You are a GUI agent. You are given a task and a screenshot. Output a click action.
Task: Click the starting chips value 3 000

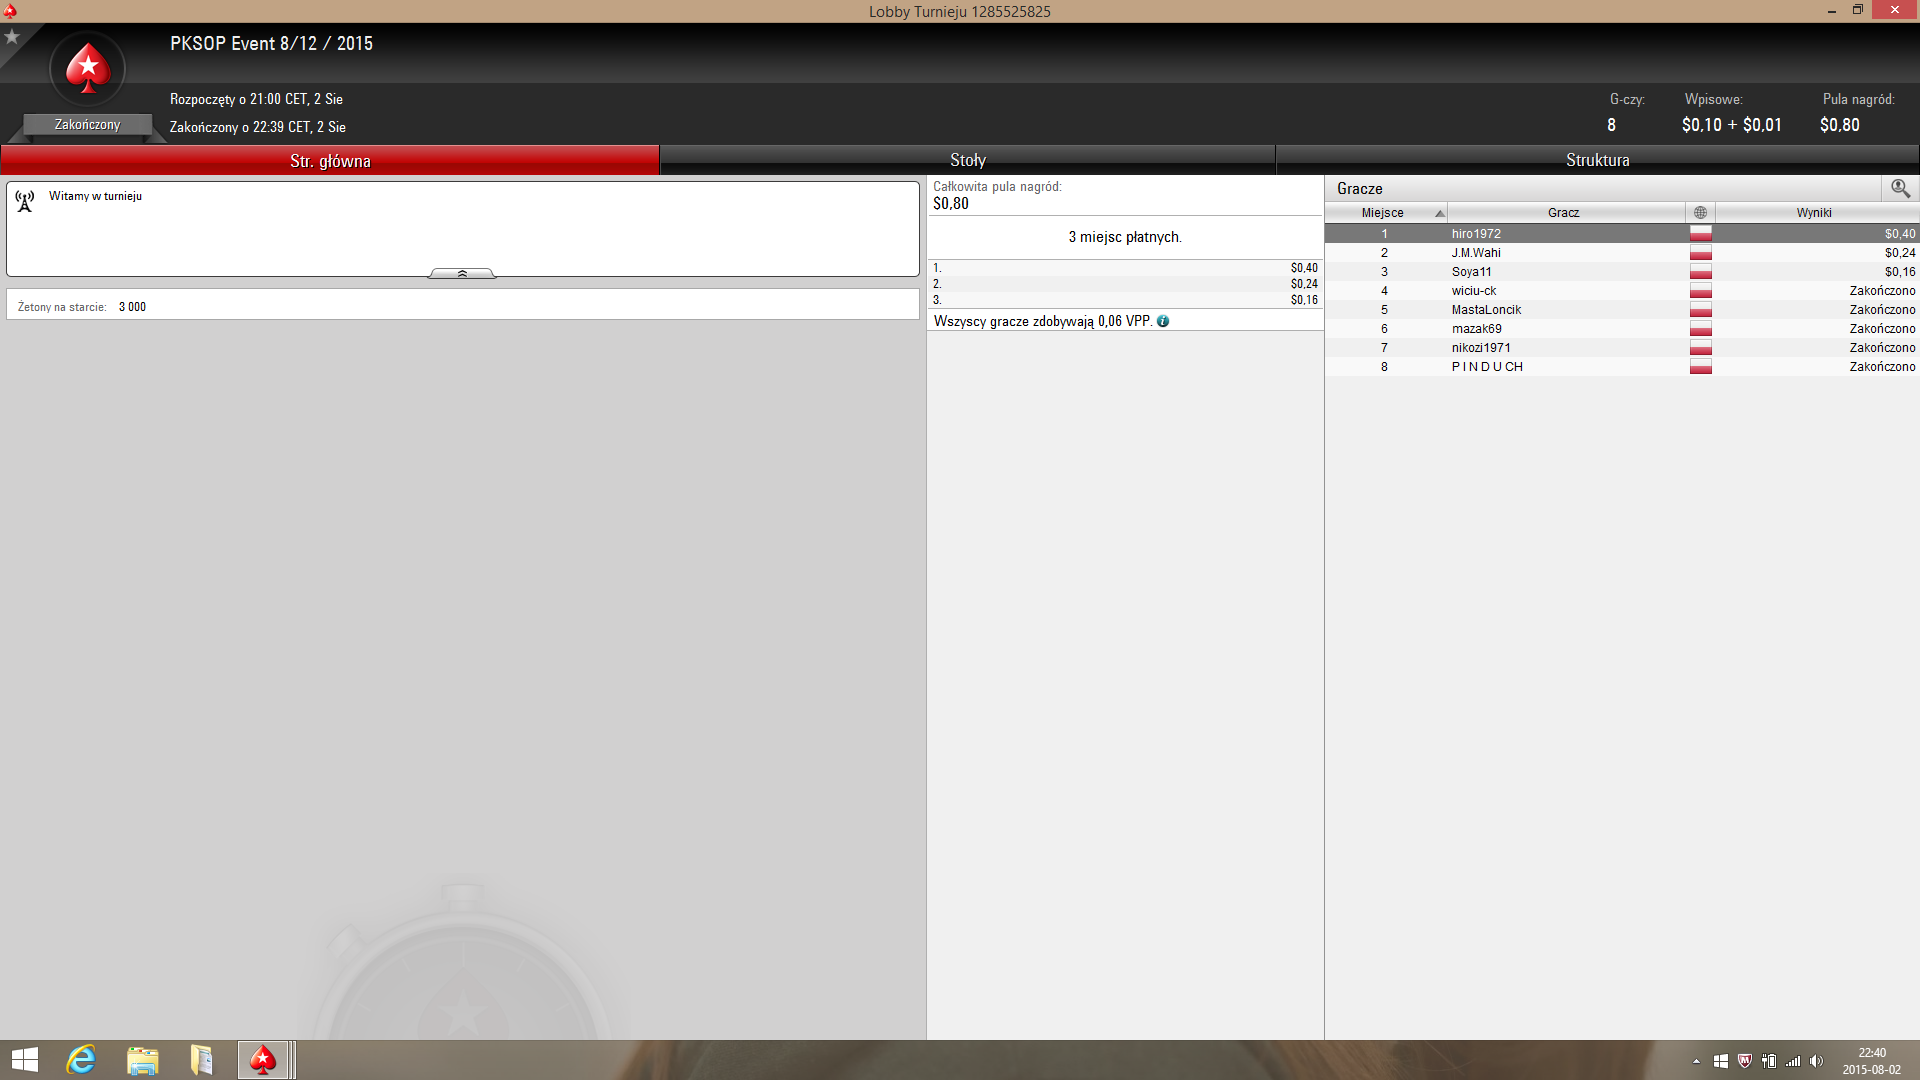coord(132,307)
